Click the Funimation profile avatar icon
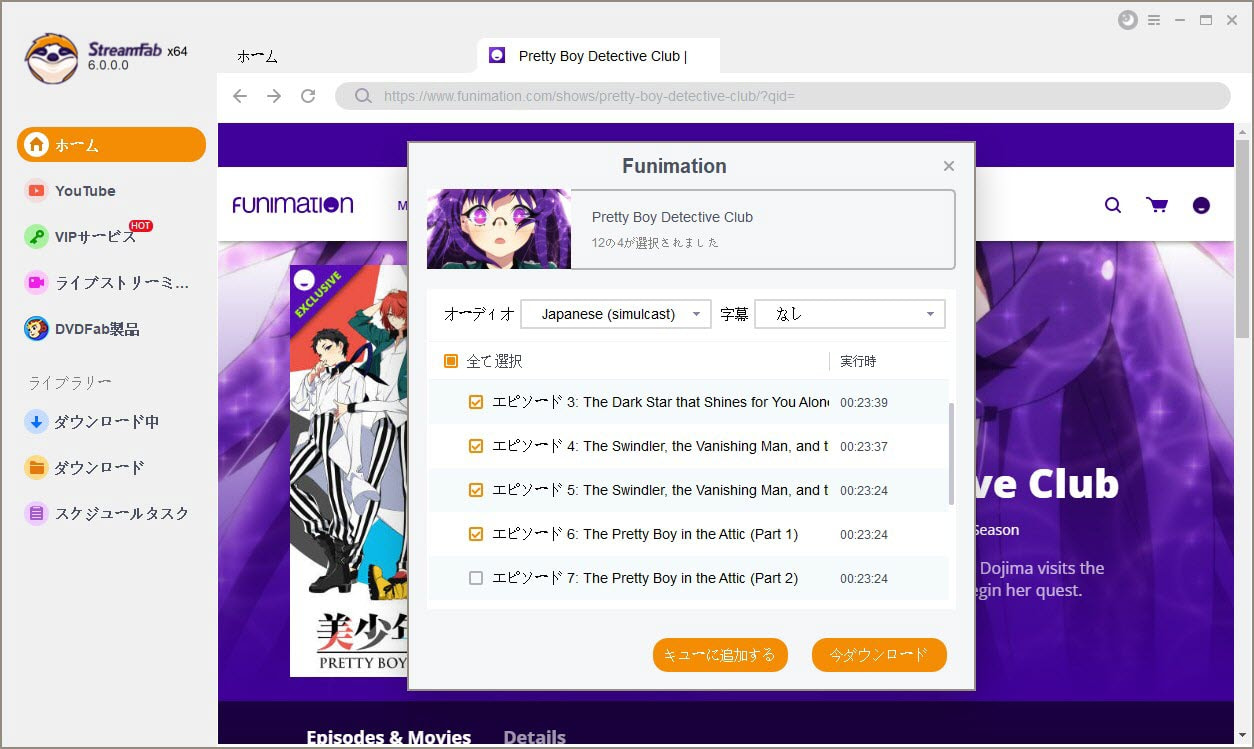Viewport: 1254px width, 749px height. pos(1202,205)
